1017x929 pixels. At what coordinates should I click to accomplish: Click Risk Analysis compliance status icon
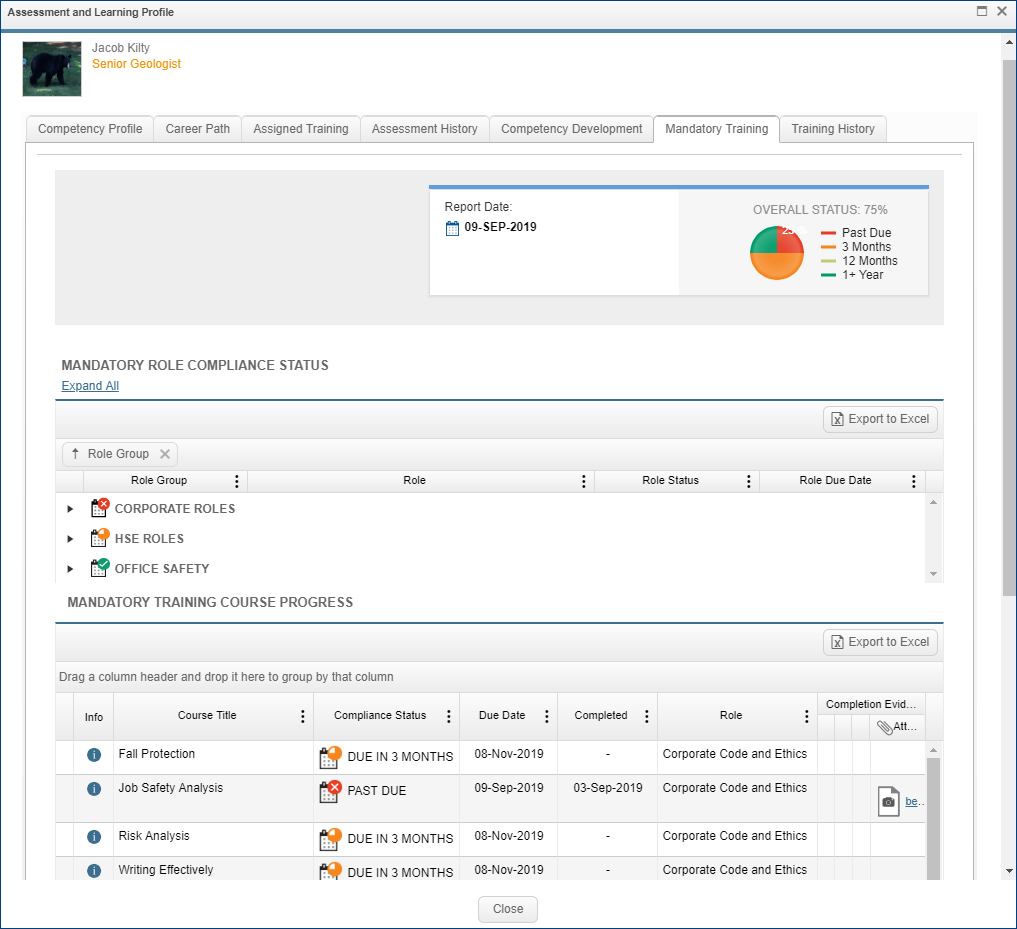[330, 839]
